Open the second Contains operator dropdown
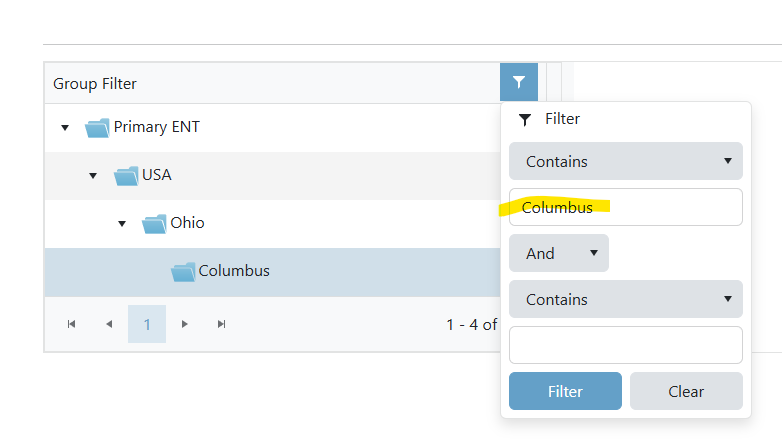This screenshot has width=782, height=444. (625, 299)
